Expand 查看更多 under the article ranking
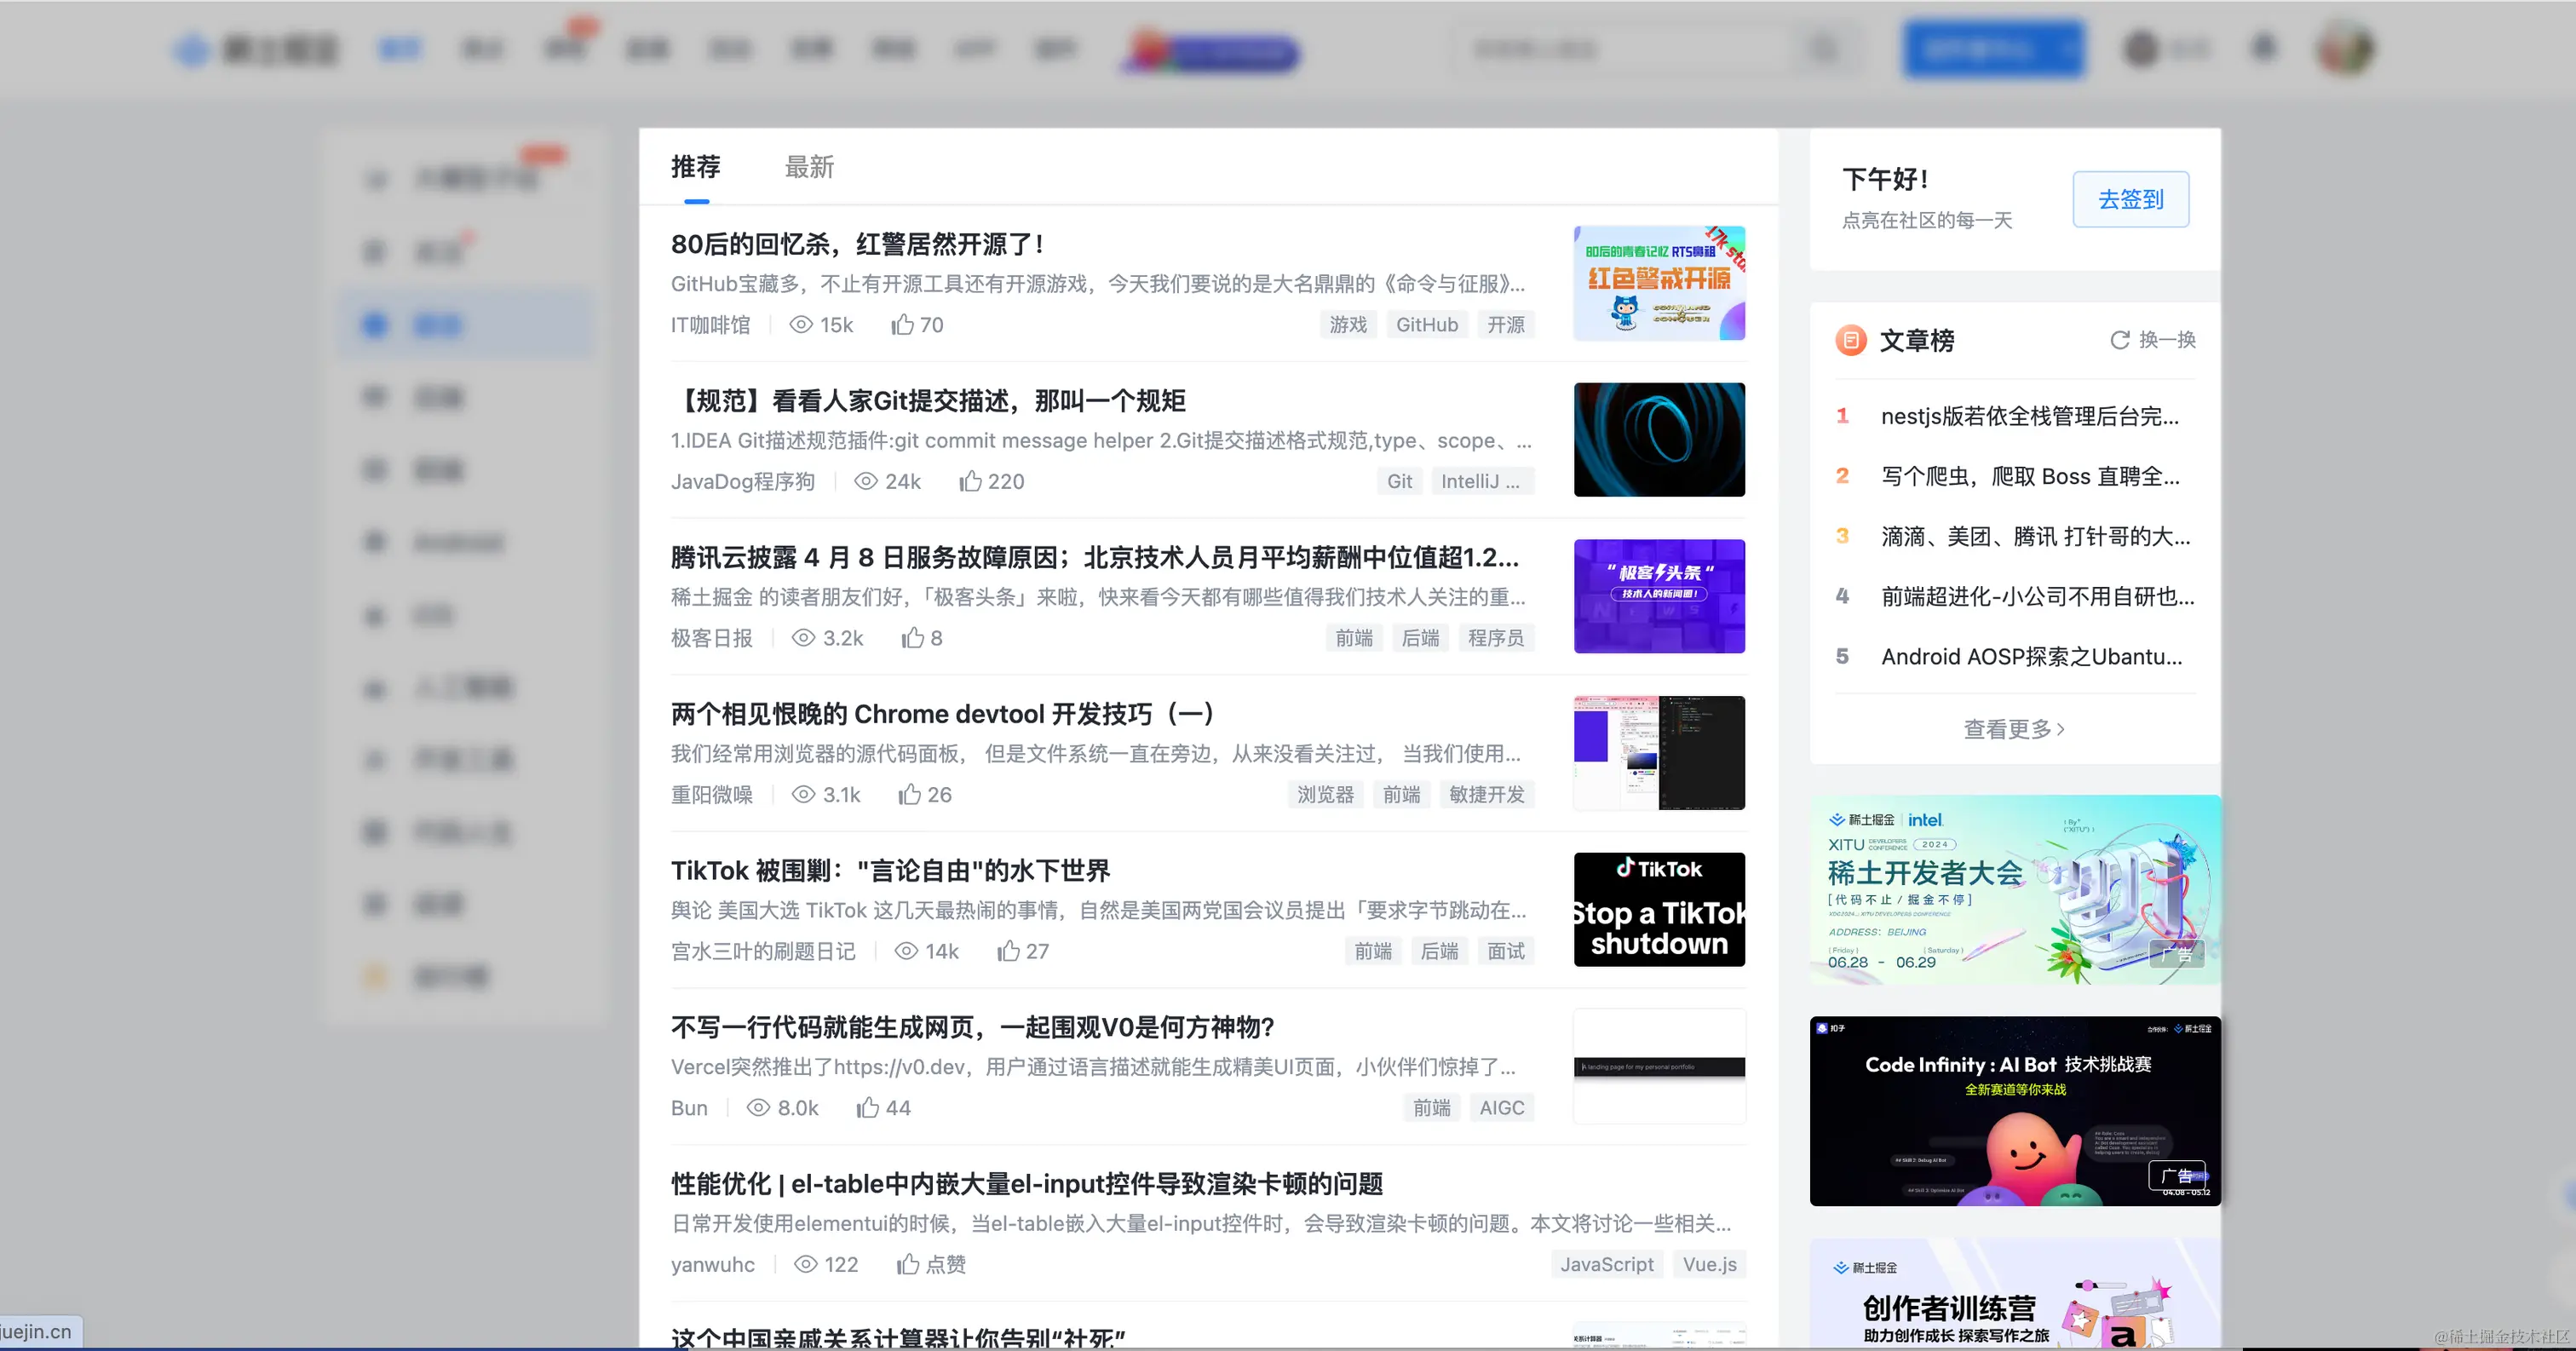The height and width of the screenshot is (1351, 2576). 2013,729
